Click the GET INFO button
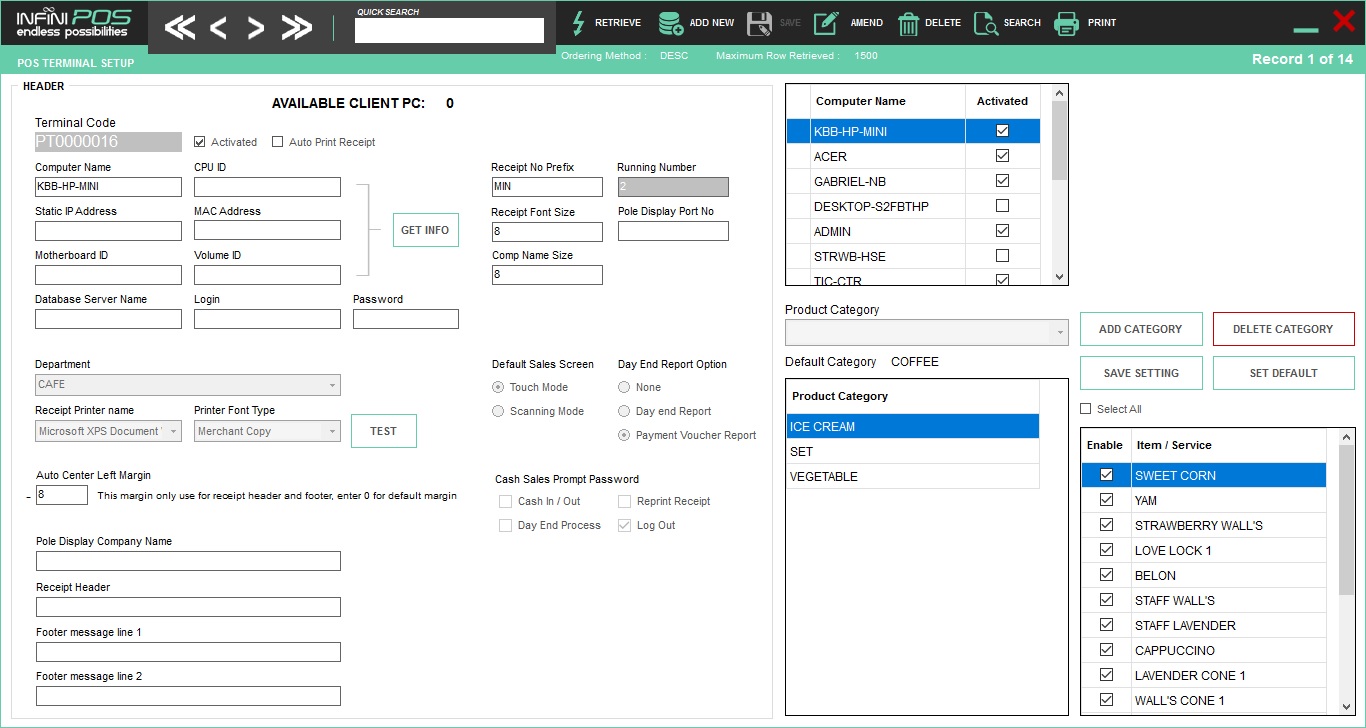This screenshot has width=1366, height=728. [425, 230]
